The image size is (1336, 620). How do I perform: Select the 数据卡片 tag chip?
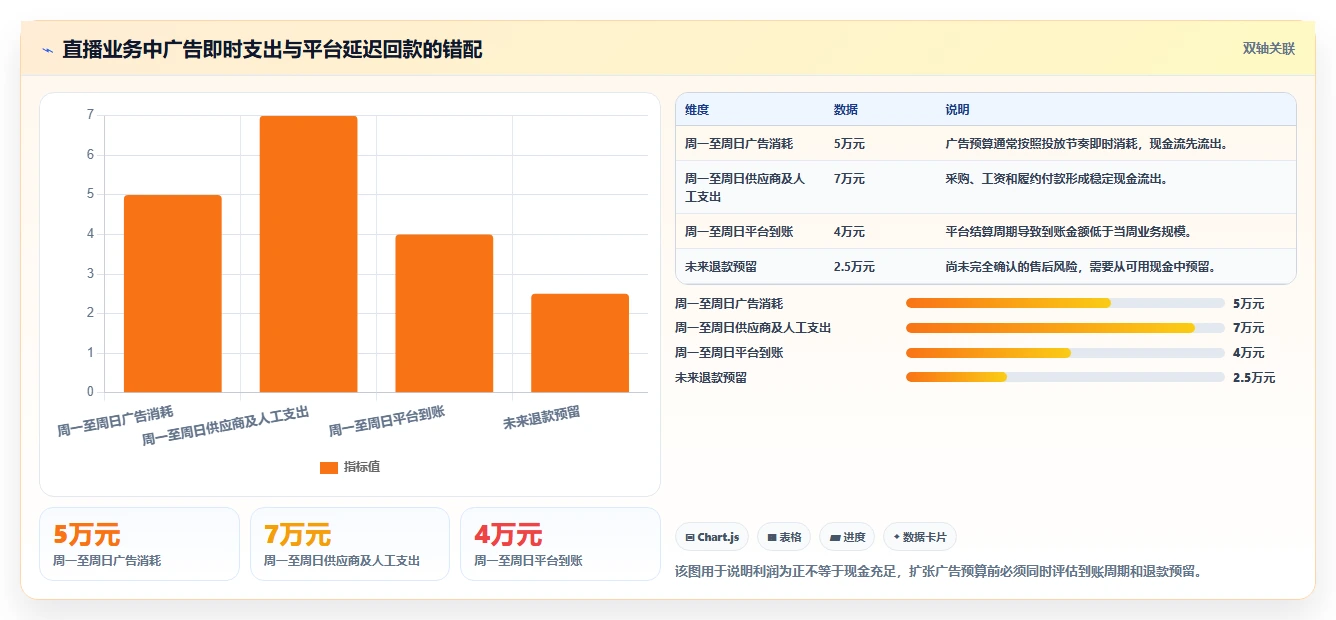click(920, 537)
